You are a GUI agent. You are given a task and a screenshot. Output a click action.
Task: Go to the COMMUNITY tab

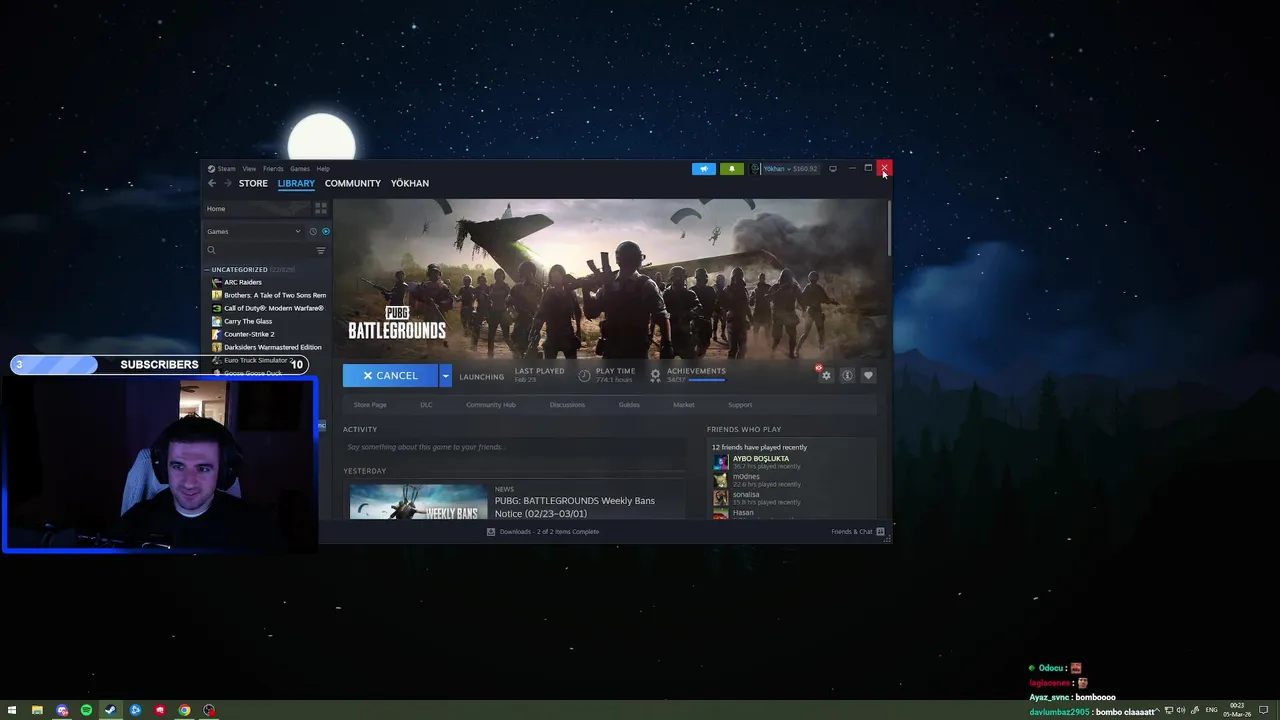(353, 183)
